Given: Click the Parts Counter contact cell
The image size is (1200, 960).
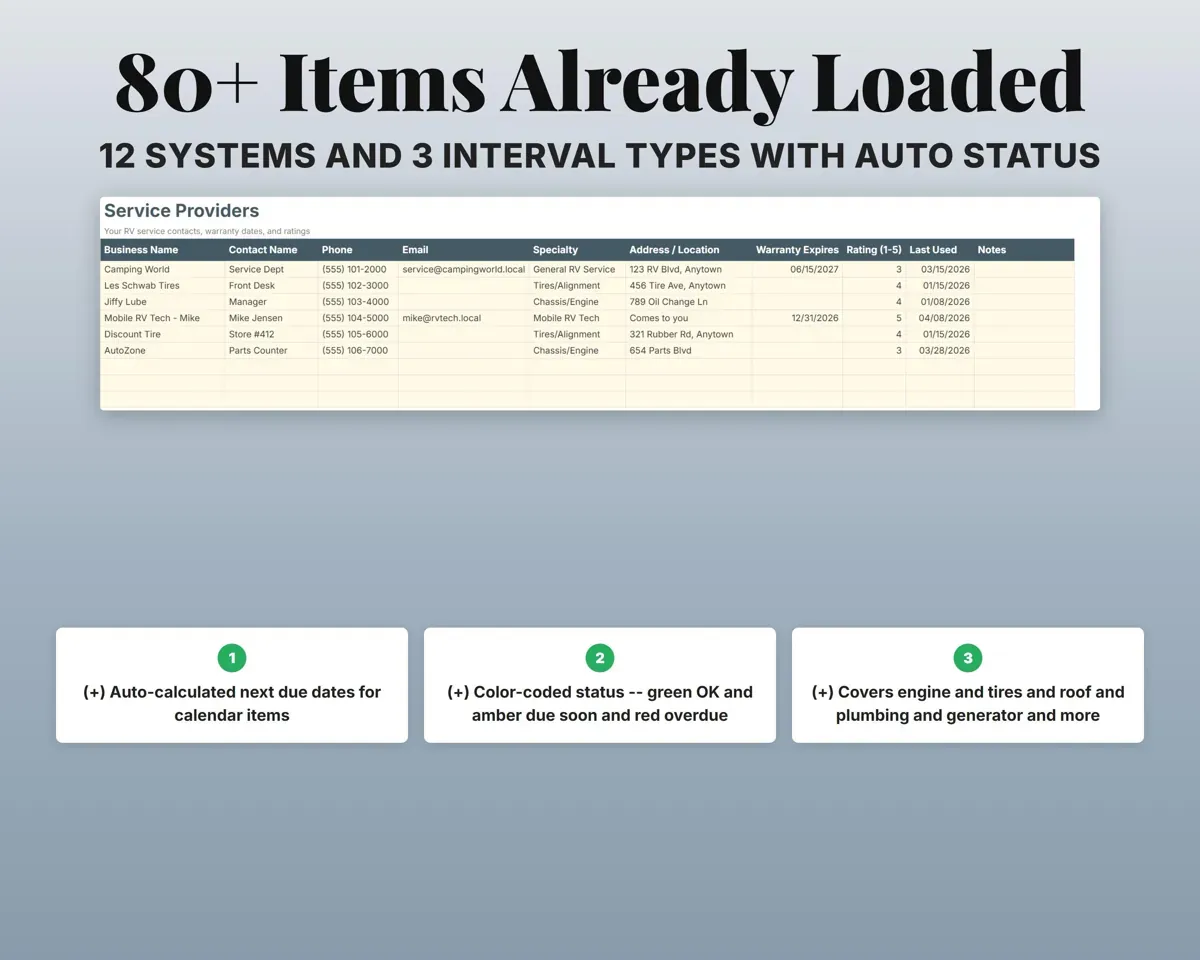Looking at the screenshot, I should [x=271, y=350].
